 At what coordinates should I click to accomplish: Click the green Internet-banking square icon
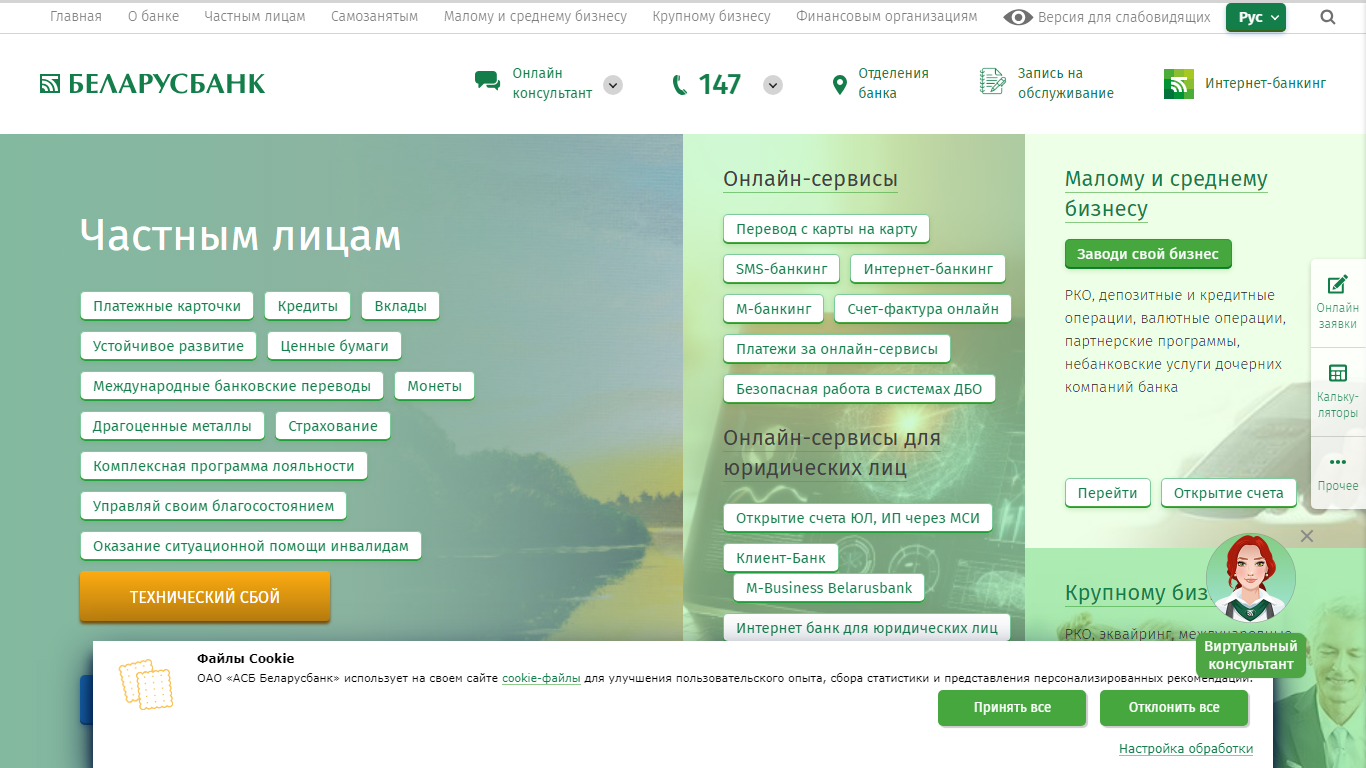[1179, 84]
